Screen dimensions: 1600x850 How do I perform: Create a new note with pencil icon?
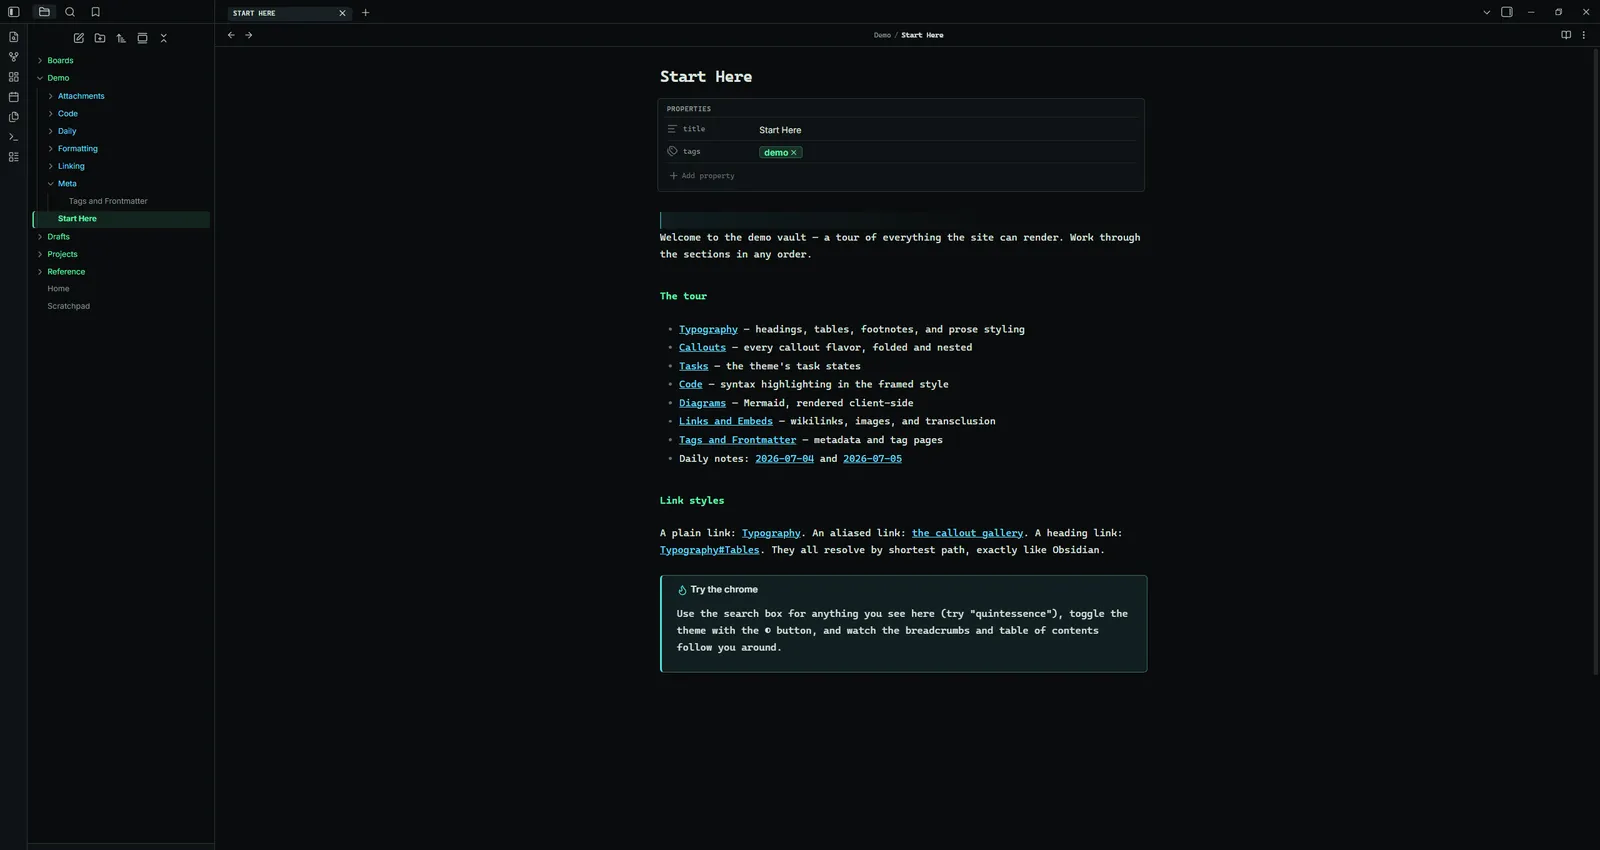point(79,38)
